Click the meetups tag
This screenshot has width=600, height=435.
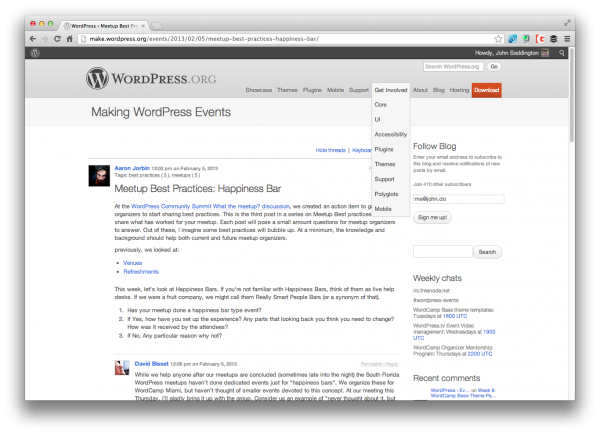(x=182, y=175)
